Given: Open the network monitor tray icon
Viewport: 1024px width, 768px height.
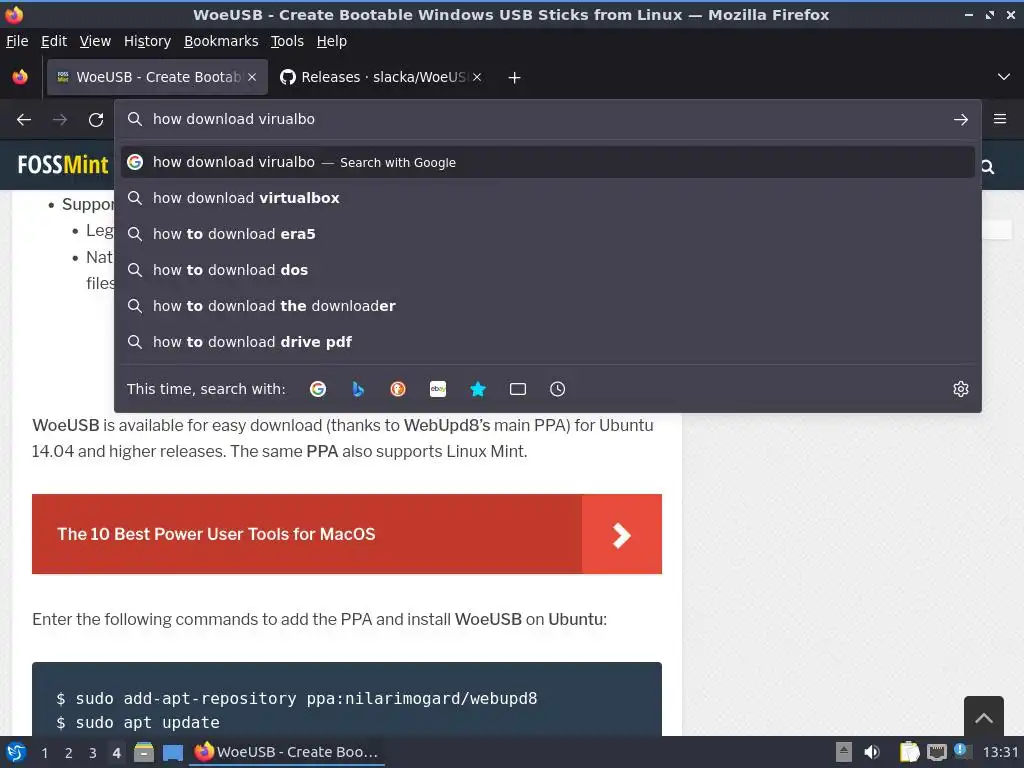Looking at the screenshot, I should (936, 752).
